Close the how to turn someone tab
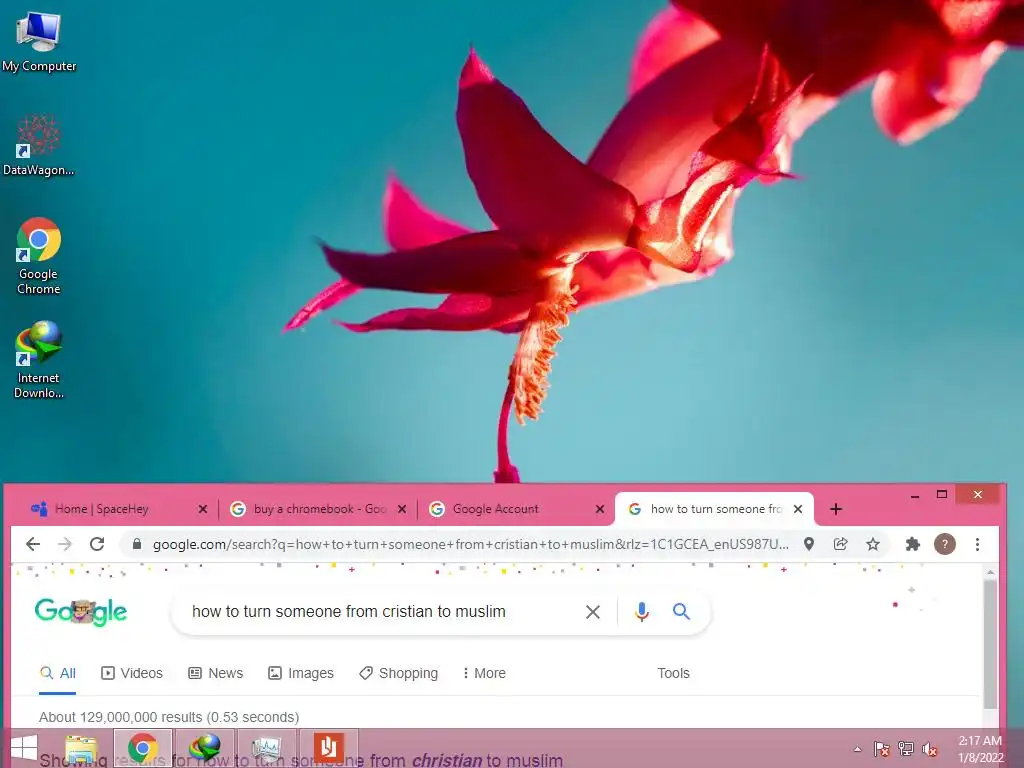Viewport: 1024px width, 768px height. coord(797,509)
